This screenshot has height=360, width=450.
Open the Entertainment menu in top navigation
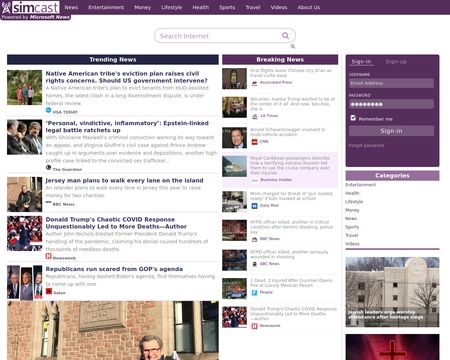106,7
